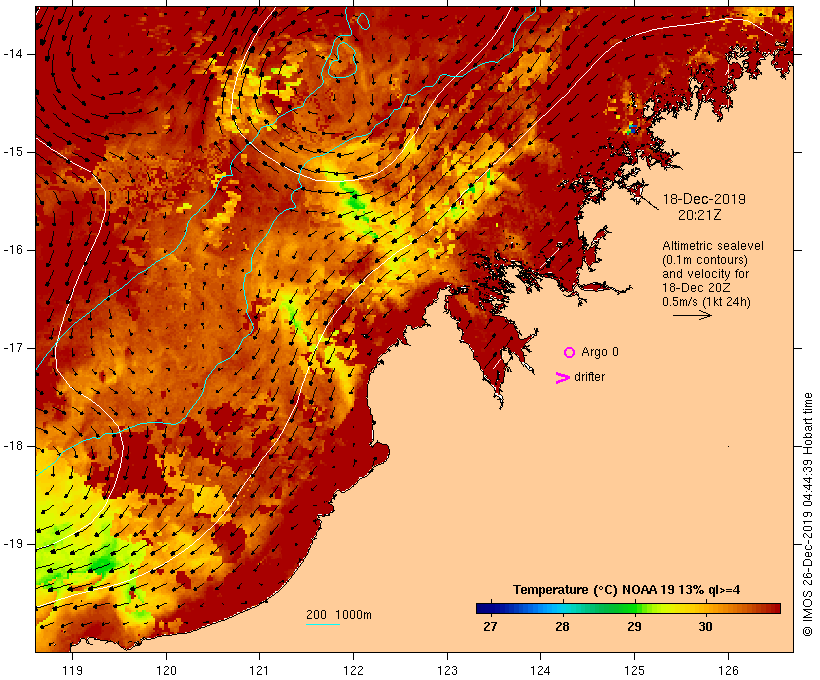Image resolution: width=820 pixels, height=680 pixels.
Task: Click the 'and velocity for' caption line
Action: click(705, 274)
